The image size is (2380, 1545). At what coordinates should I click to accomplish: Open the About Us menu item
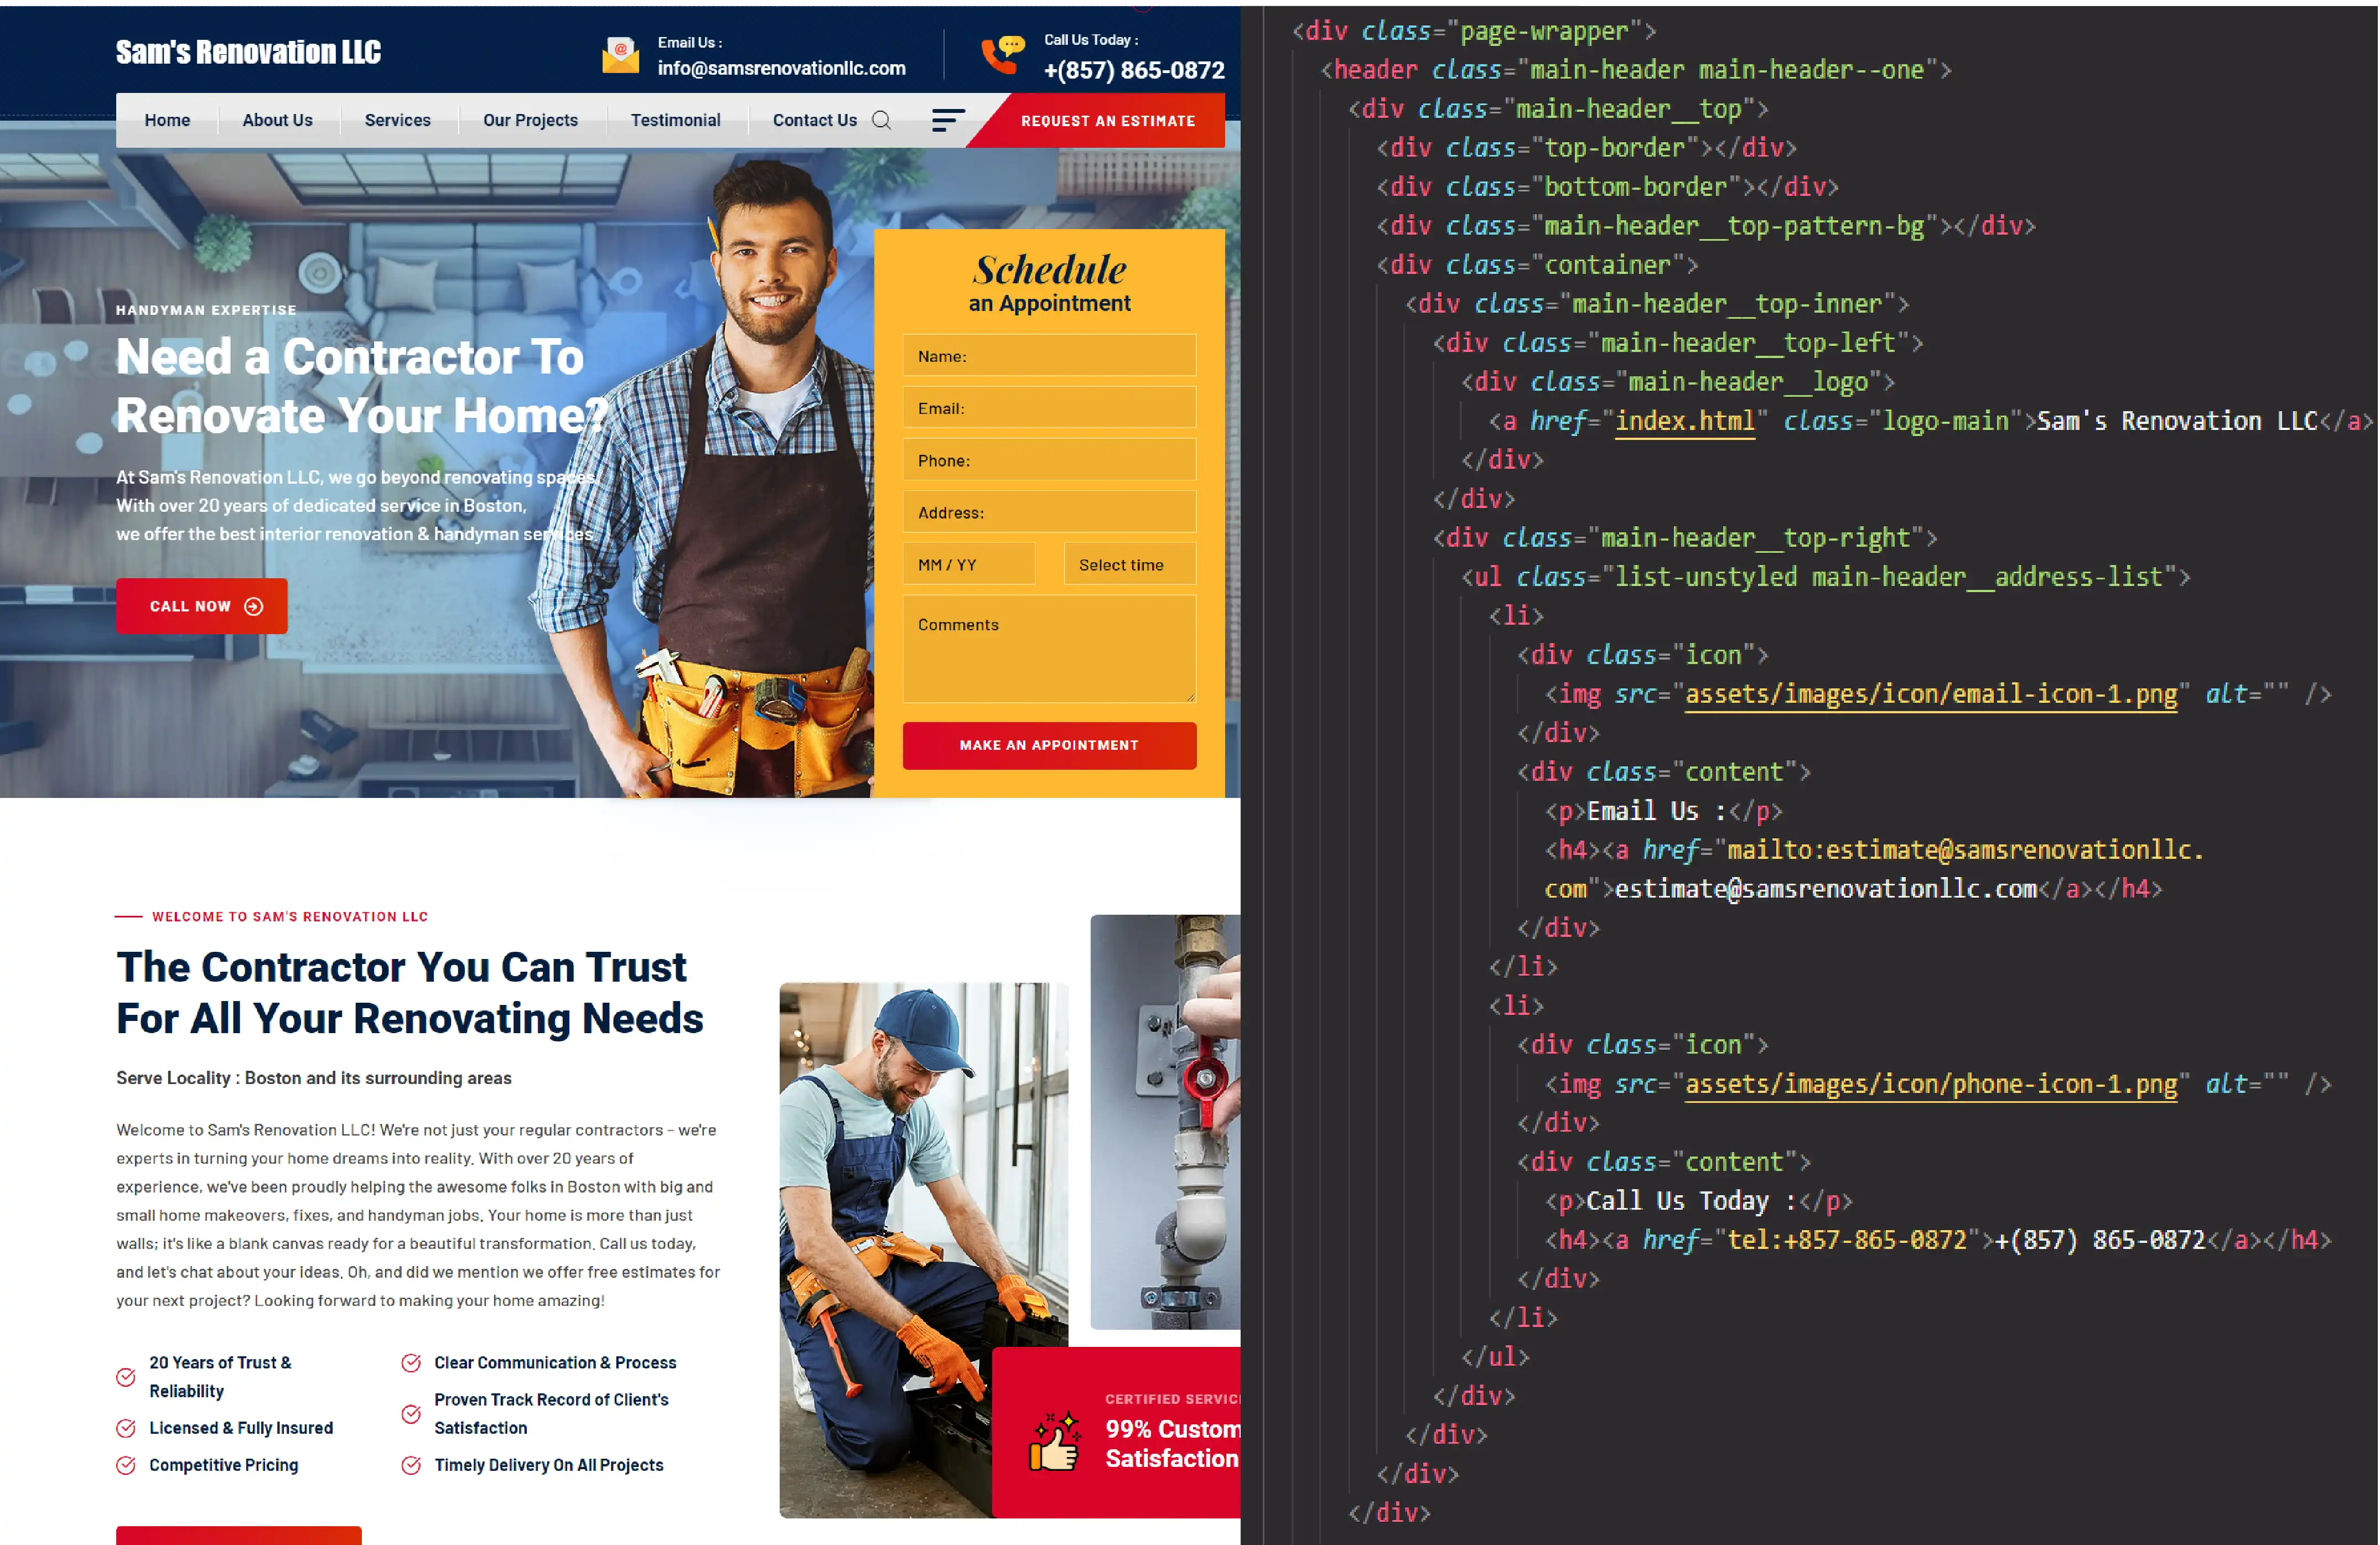pos(277,120)
